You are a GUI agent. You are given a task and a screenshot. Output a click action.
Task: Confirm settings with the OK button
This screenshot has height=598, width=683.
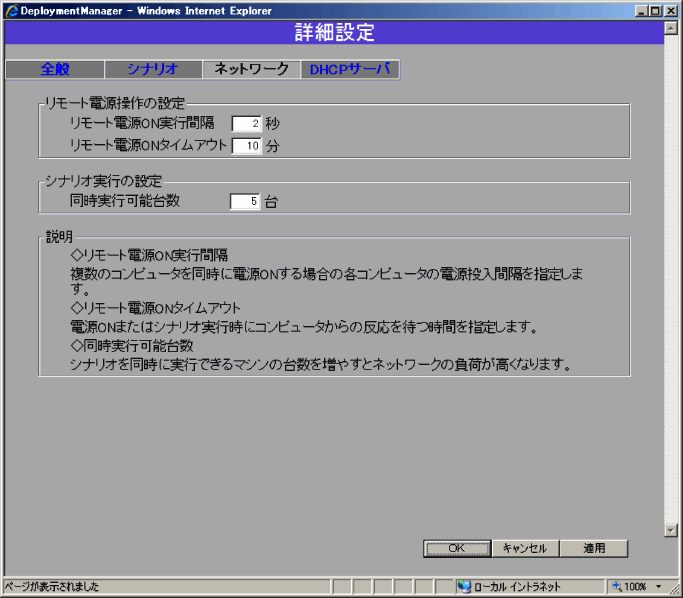click(457, 548)
